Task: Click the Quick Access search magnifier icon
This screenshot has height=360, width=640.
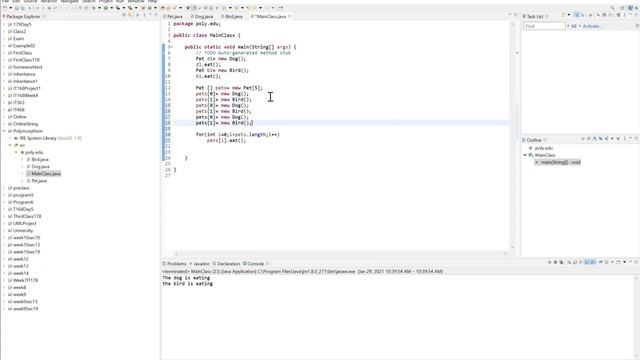Action: [x=612, y=8]
